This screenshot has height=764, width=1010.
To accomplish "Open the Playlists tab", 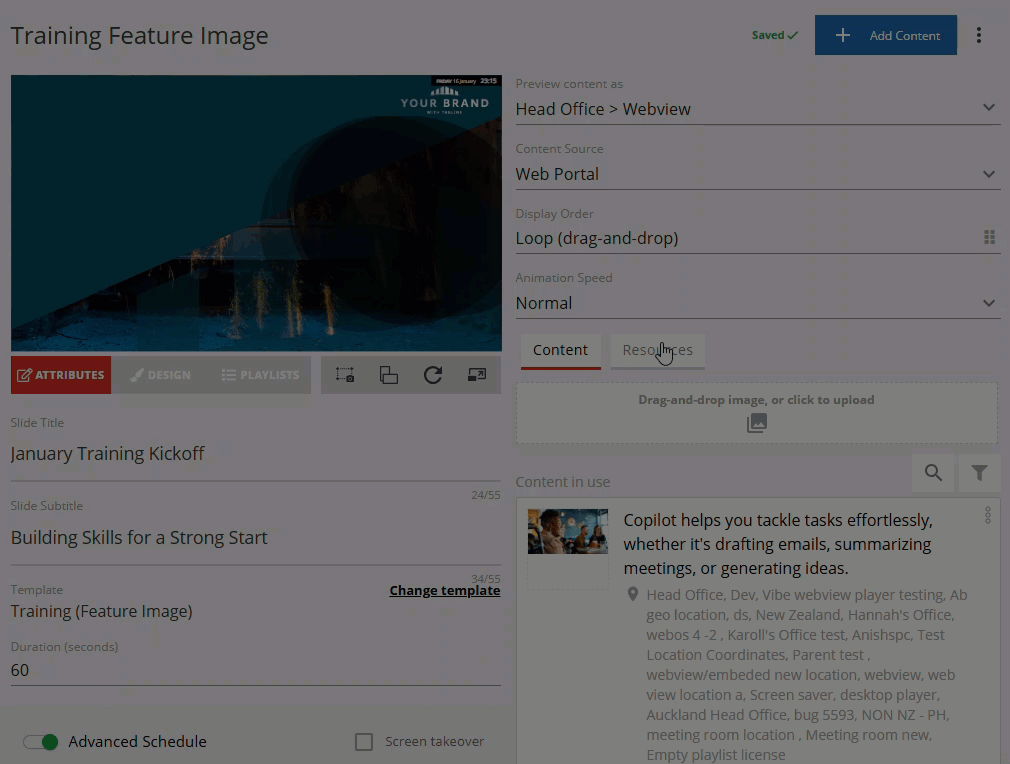I will (x=260, y=375).
